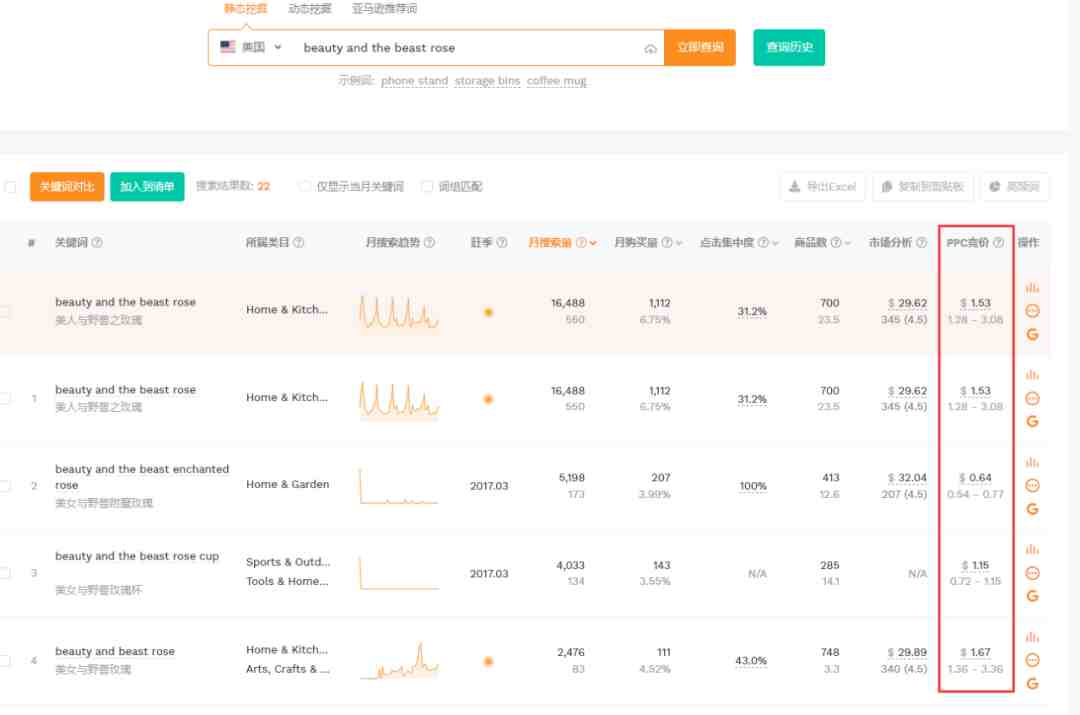This screenshot has width=1080, height=715.
Task: Tick checkbox for 'beauty and the beast rose cup' row
Action: tap(5, 573)
